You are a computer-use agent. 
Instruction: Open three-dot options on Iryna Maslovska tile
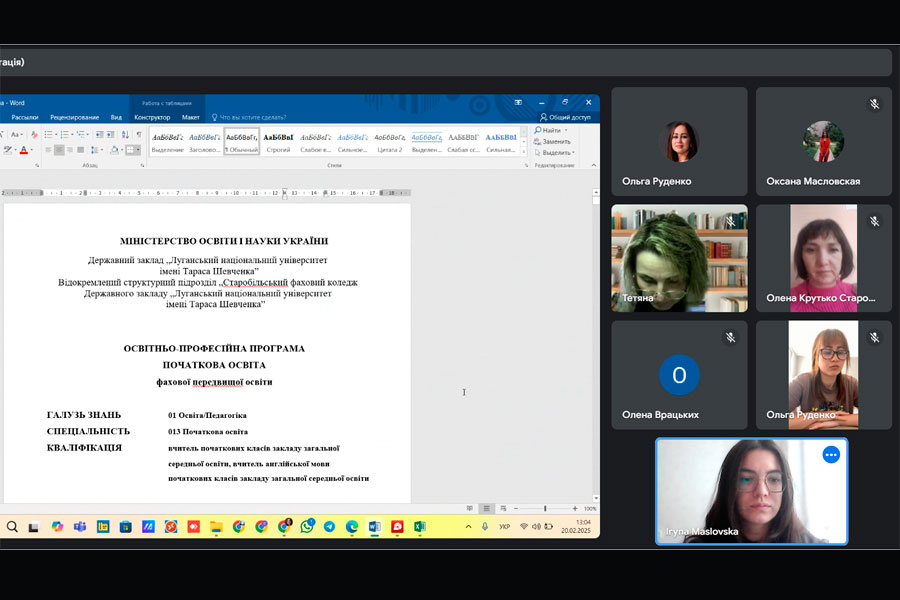[830, 455]
